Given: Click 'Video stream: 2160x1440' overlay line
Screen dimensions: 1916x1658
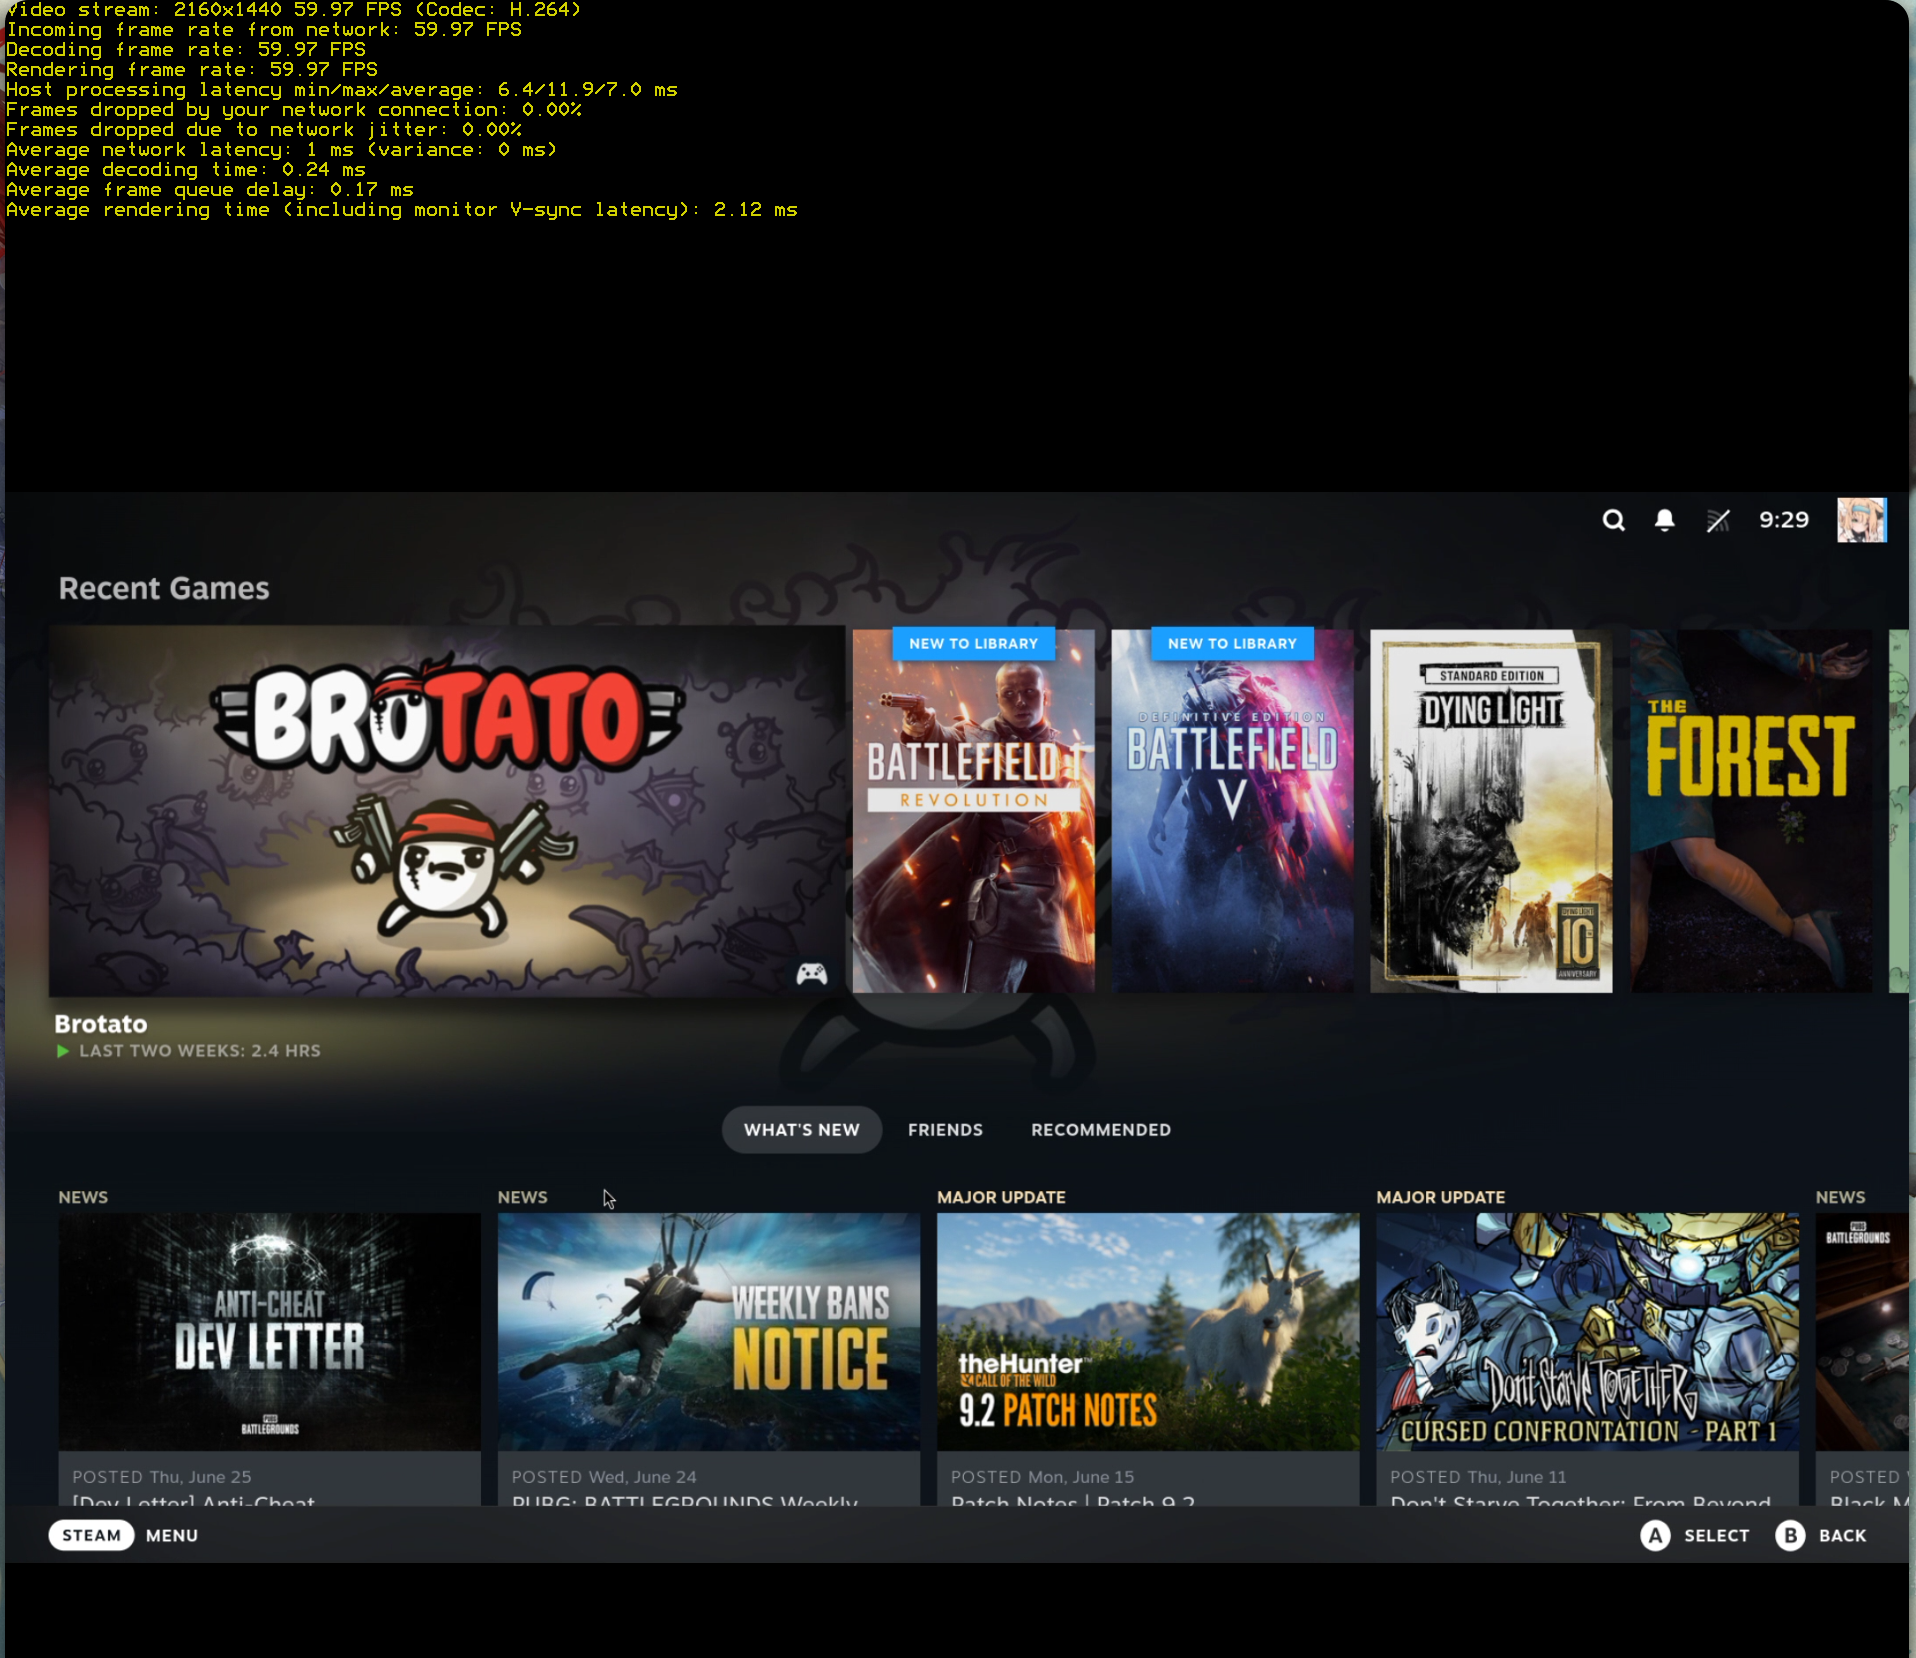Looking at the screenshot, I should [294, 10].
